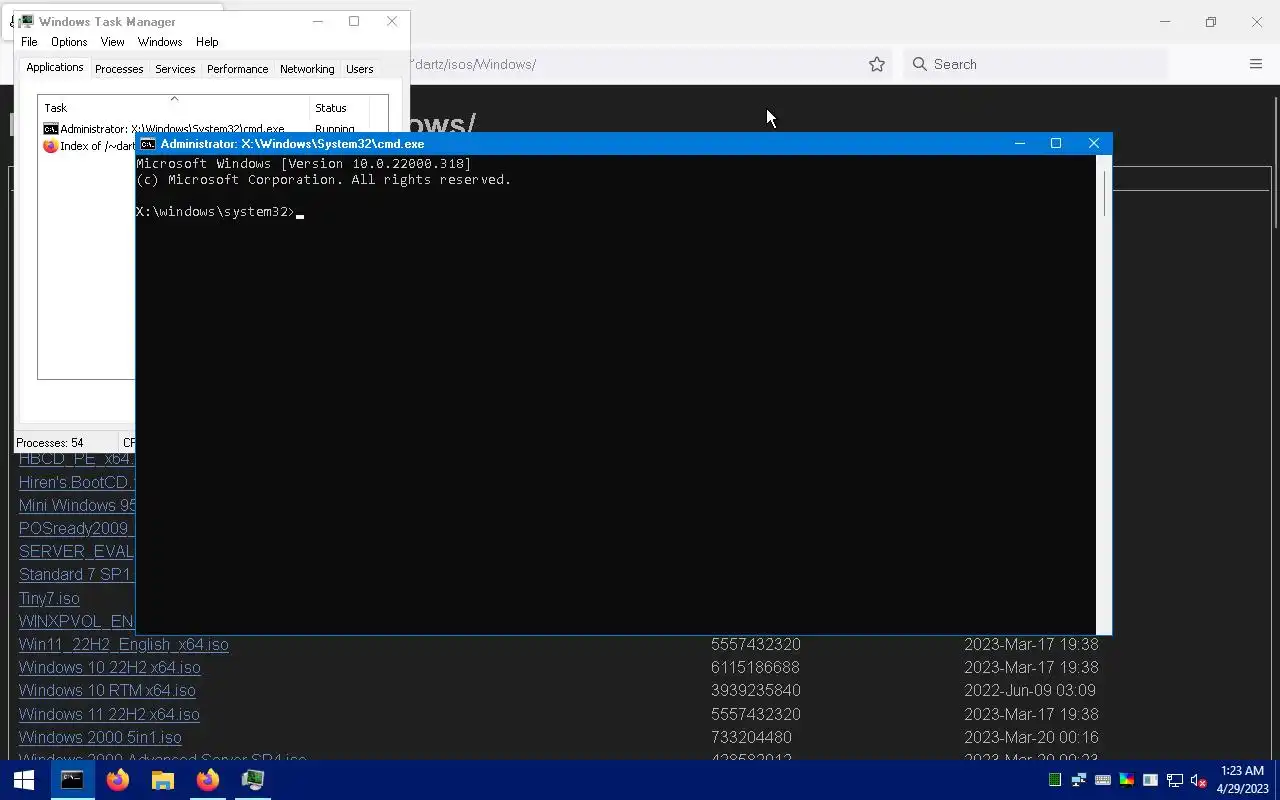Click the command prompt scrollbar thumb

pyautogui.click(x=1104, y=193)
